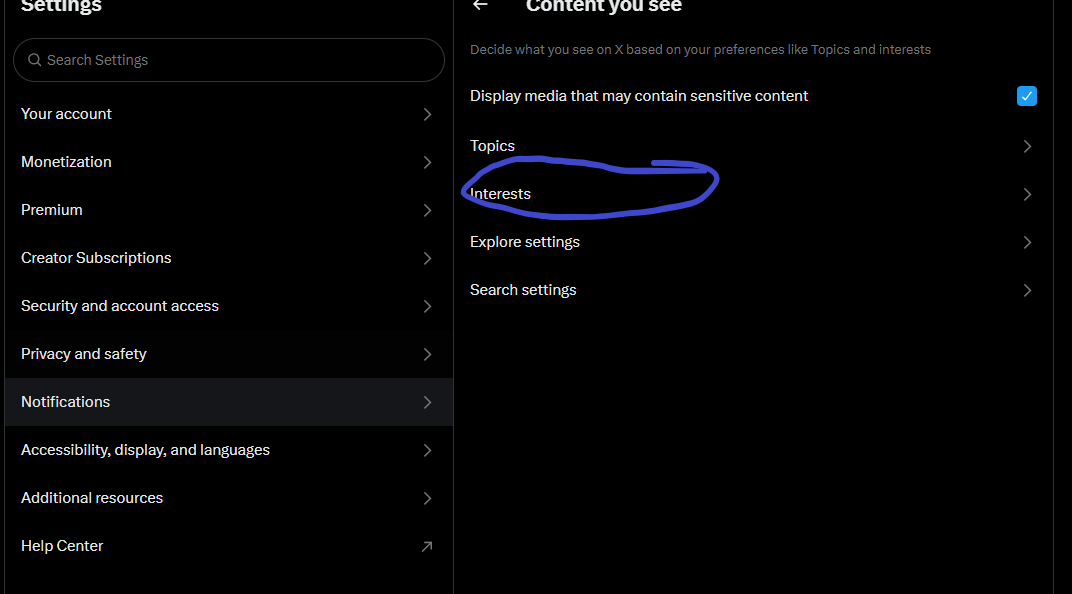Open the Interests chevron arrow
Screen dimensions: 1072x594
click(x=1027, y=194)
